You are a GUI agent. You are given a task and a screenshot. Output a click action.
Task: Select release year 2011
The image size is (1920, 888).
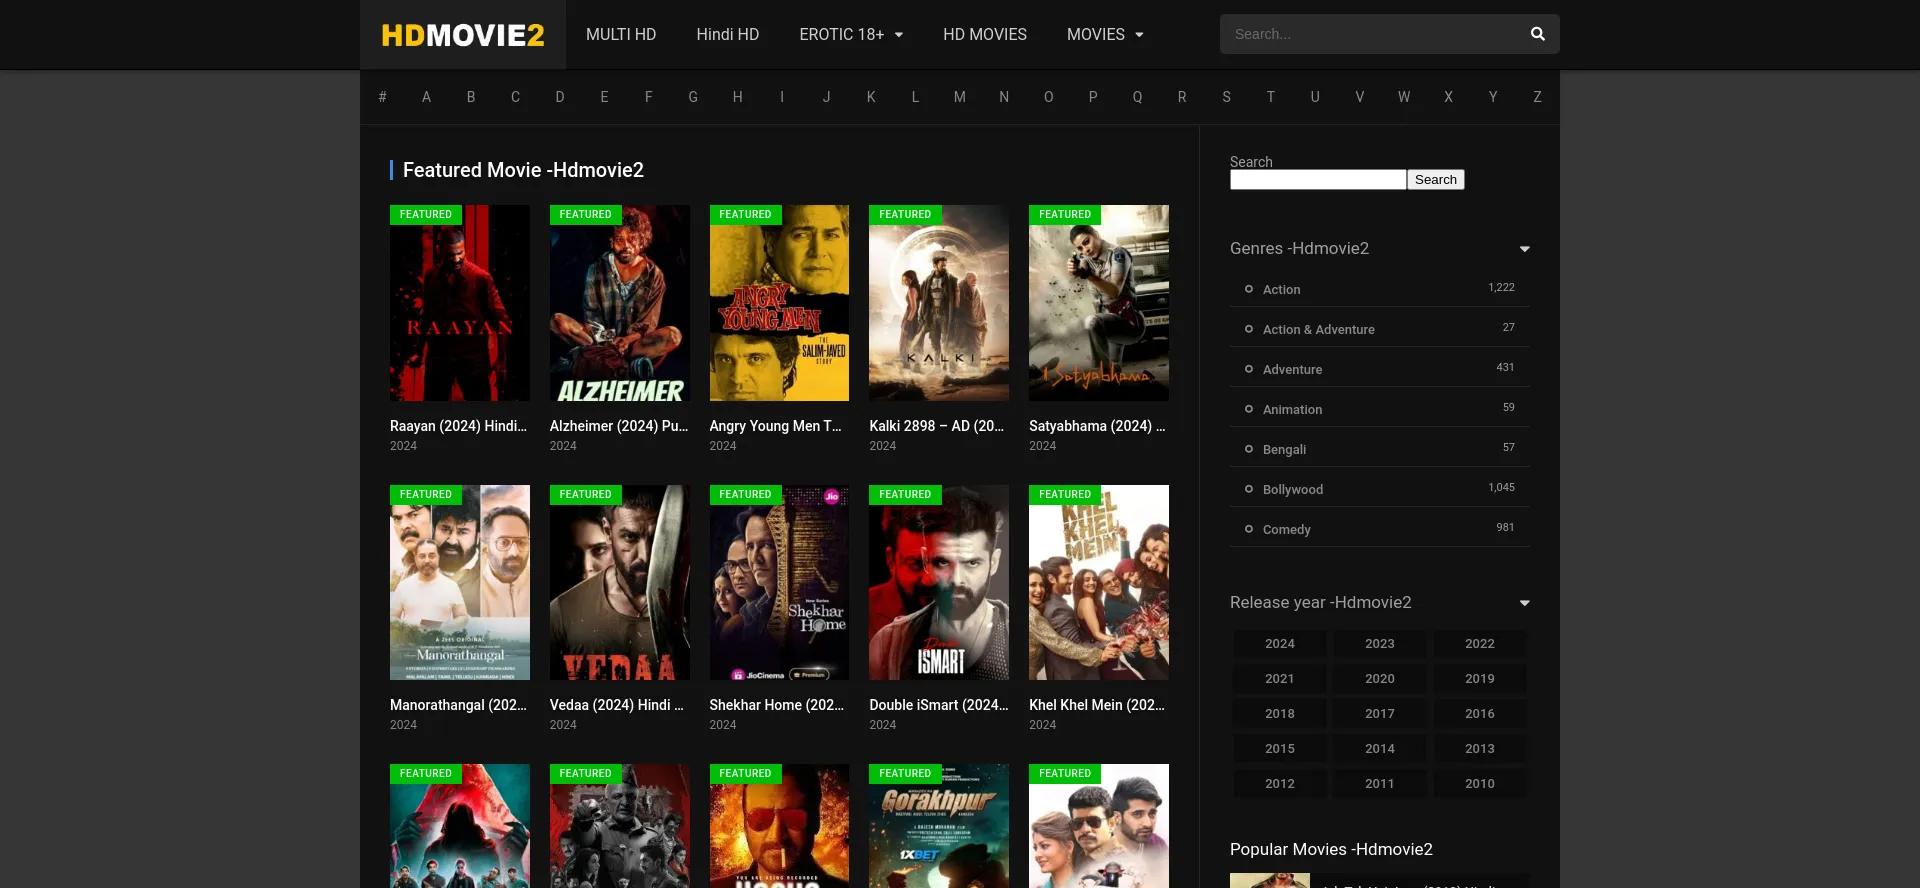pos(1380,784)
